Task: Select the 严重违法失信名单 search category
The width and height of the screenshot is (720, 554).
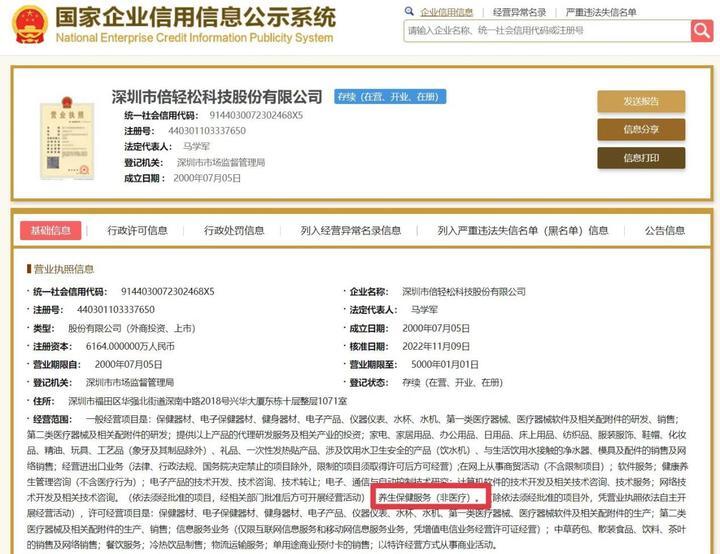Action: 601,12
